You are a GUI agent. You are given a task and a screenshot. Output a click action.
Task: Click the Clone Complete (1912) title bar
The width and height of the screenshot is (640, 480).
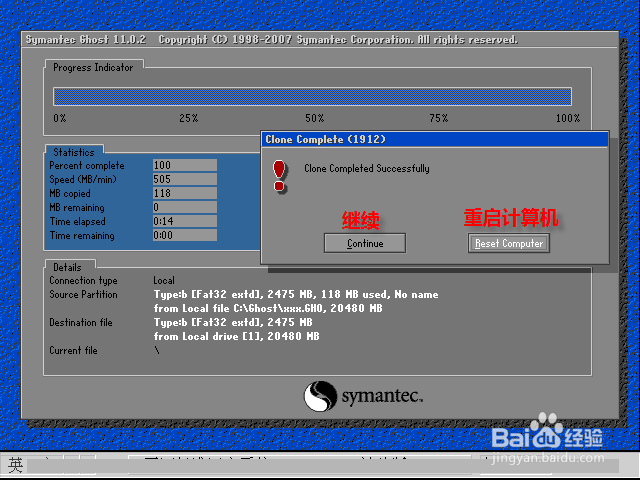click(x=435, y=140)
